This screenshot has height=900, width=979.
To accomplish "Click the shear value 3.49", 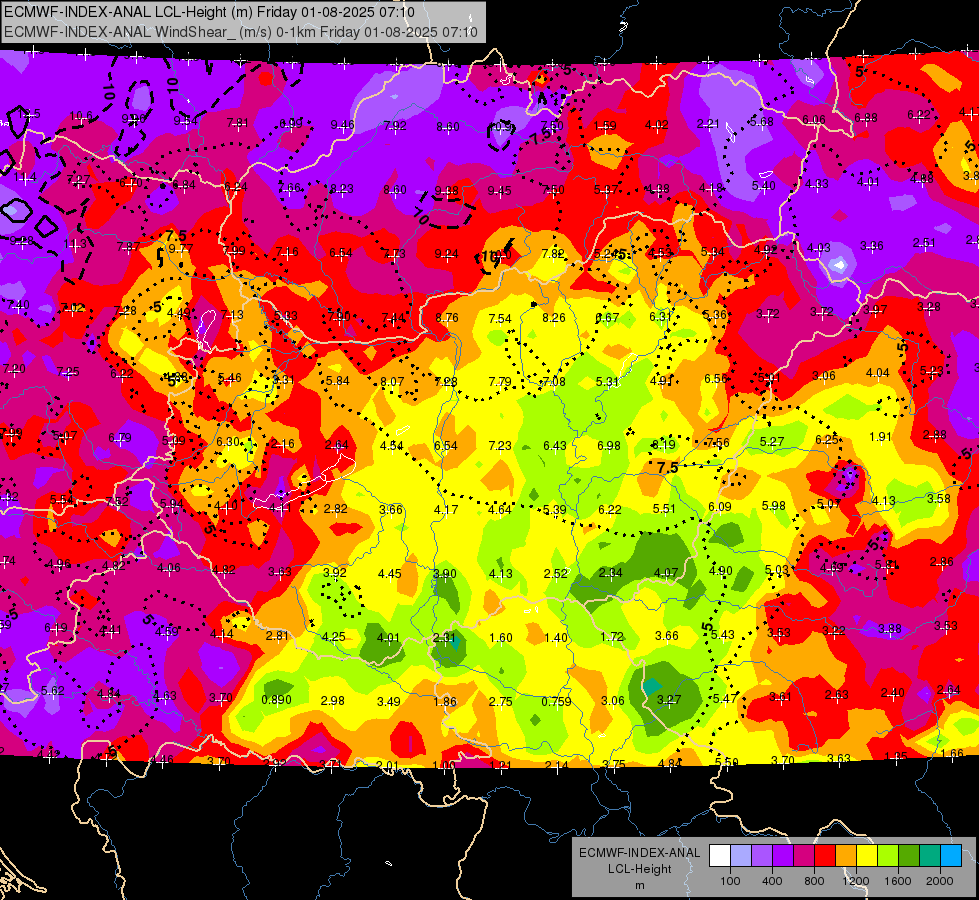I will [388, 701].
